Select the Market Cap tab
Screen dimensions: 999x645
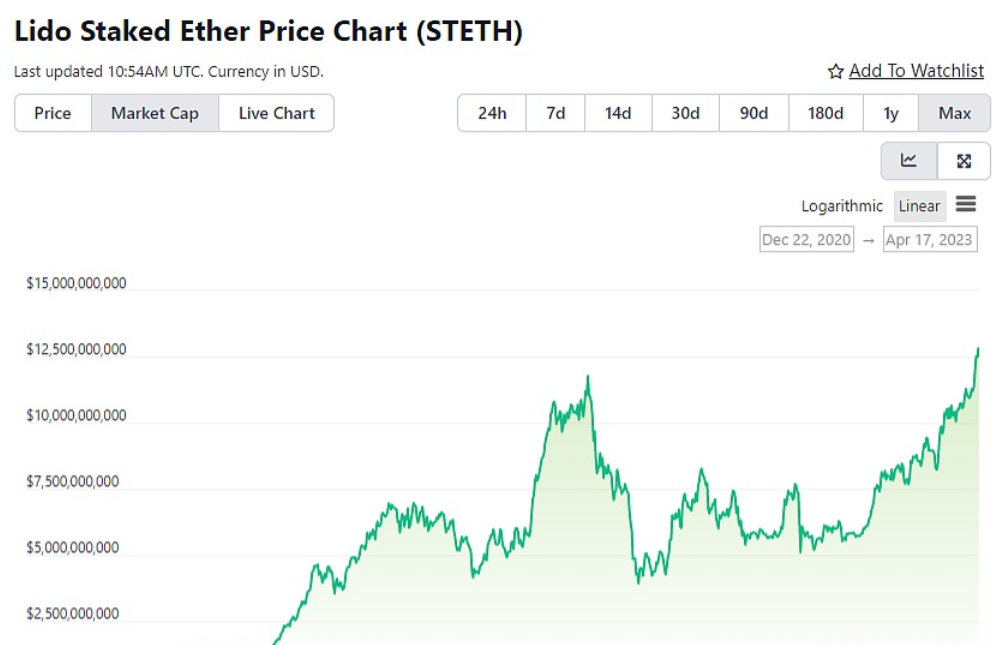click(155, 113)
